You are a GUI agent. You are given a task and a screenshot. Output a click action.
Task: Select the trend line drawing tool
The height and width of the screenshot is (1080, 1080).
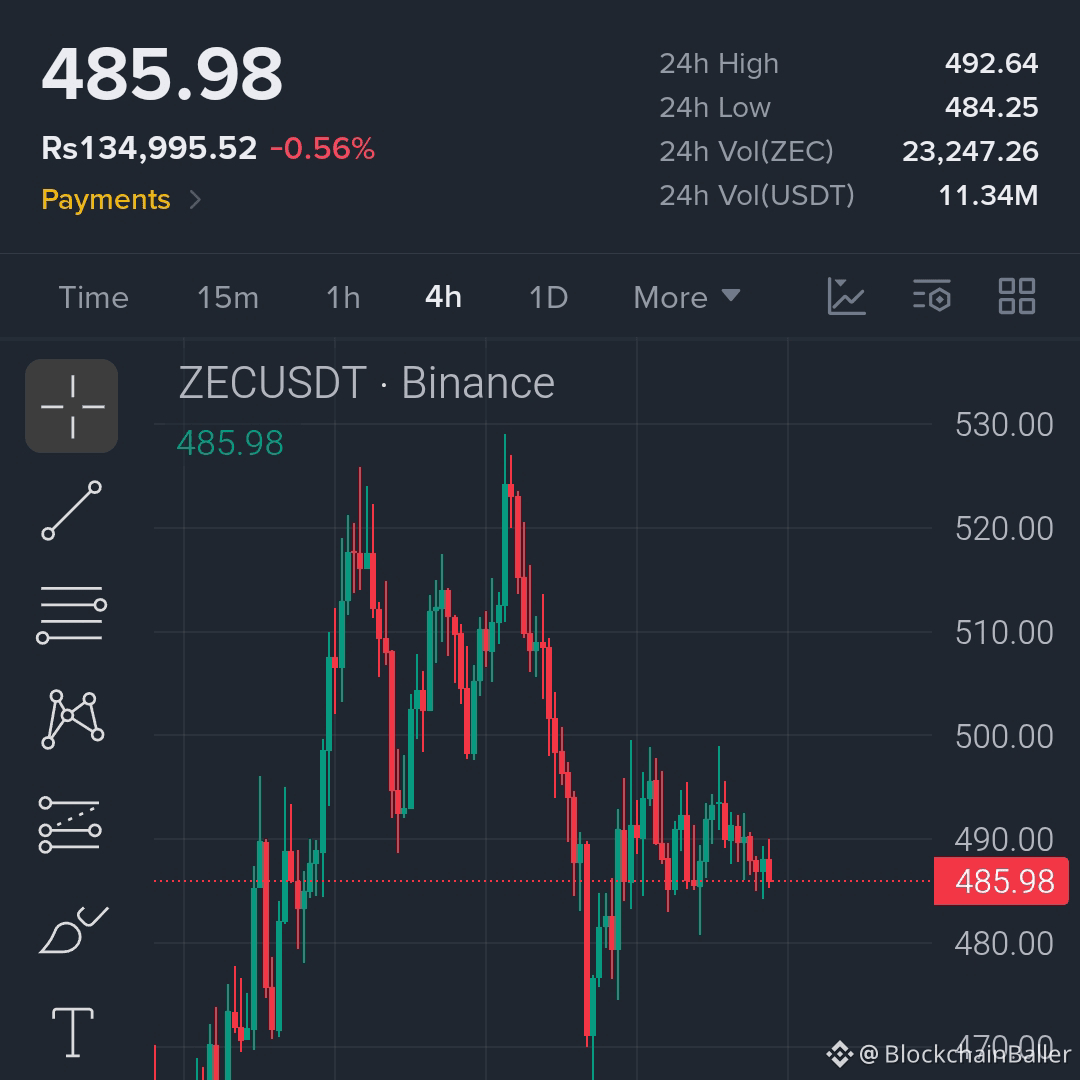(x=72, y=510)
